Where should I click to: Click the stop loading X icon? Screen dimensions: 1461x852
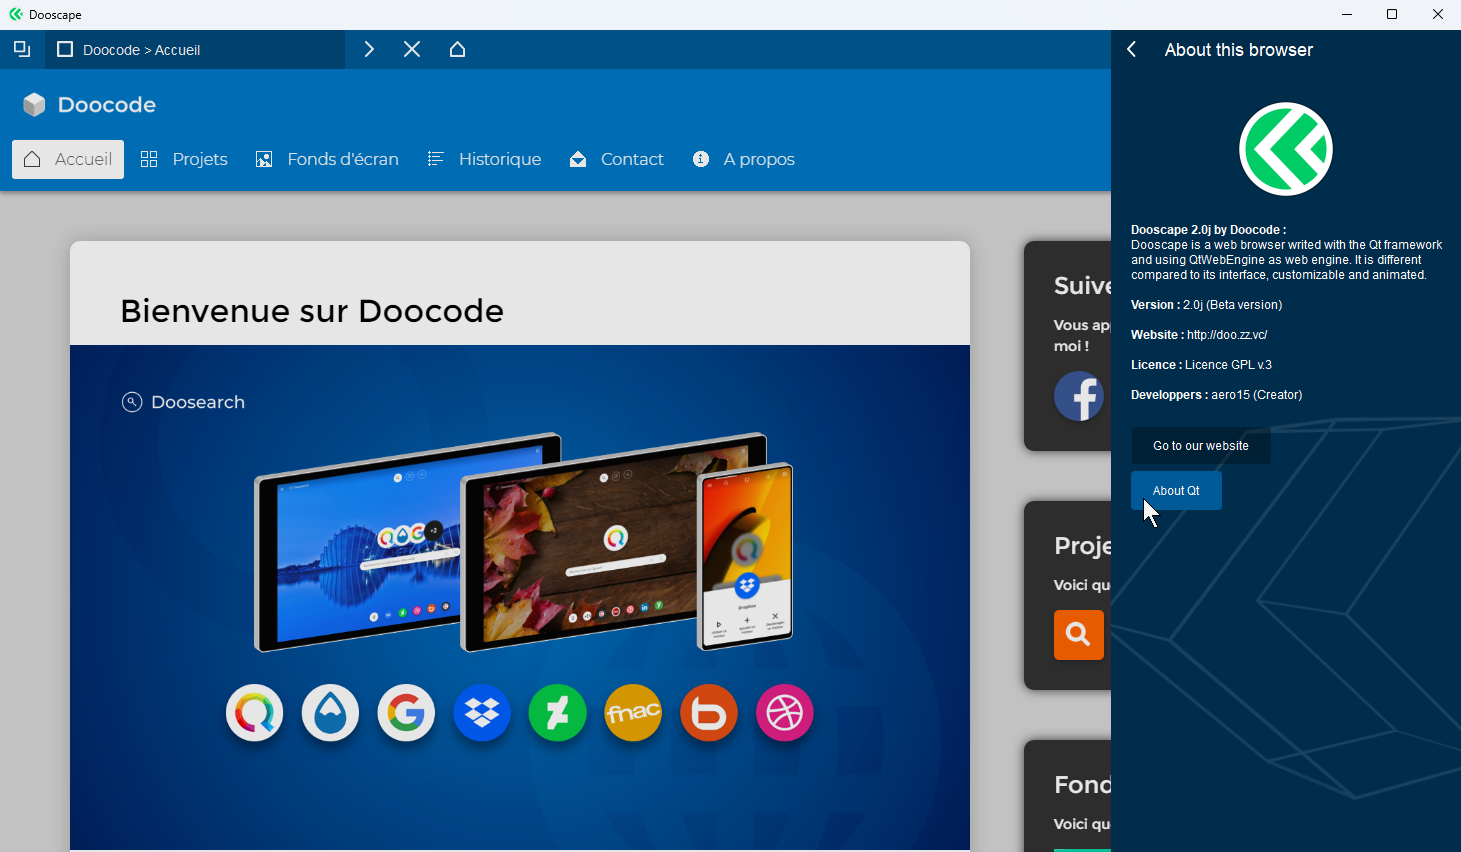[x=412, y=49]
